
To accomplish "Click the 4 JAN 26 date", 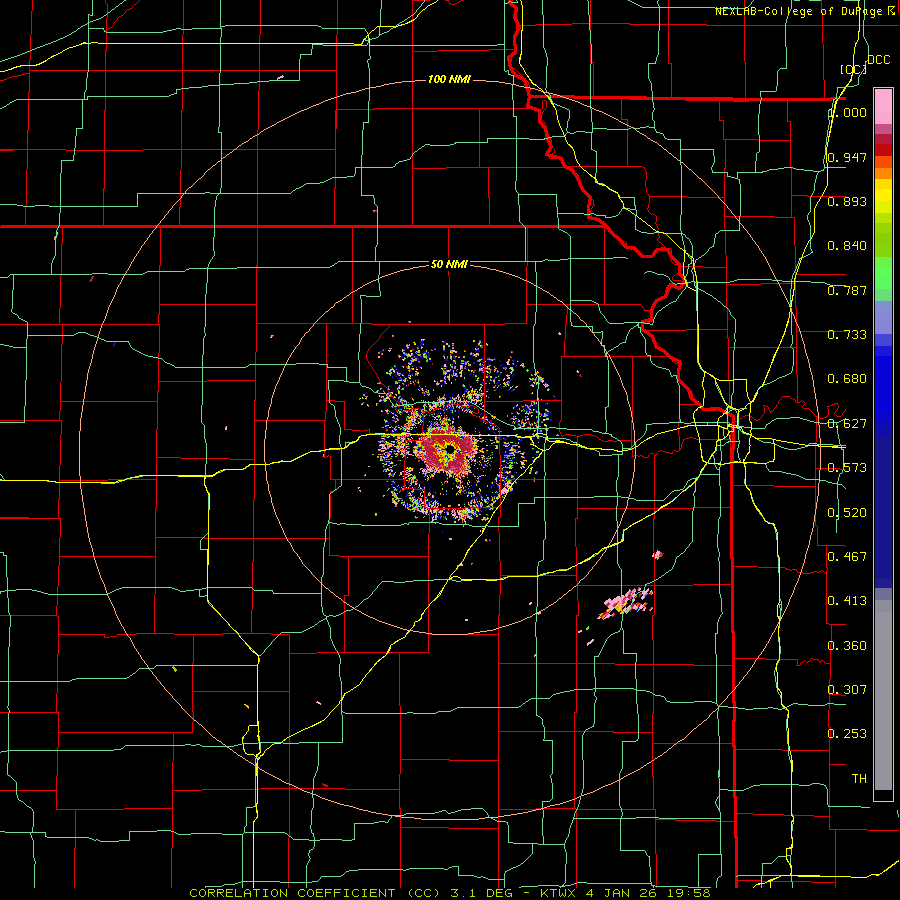I will tap(622, 893).
